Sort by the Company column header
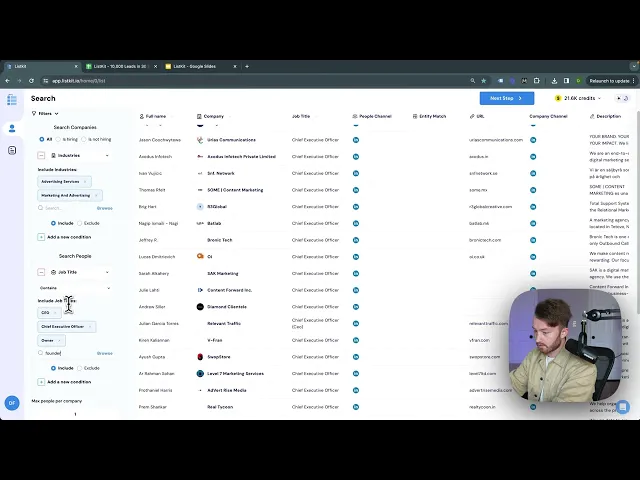This screenshot has width=640, height=480. click(211, 116)
